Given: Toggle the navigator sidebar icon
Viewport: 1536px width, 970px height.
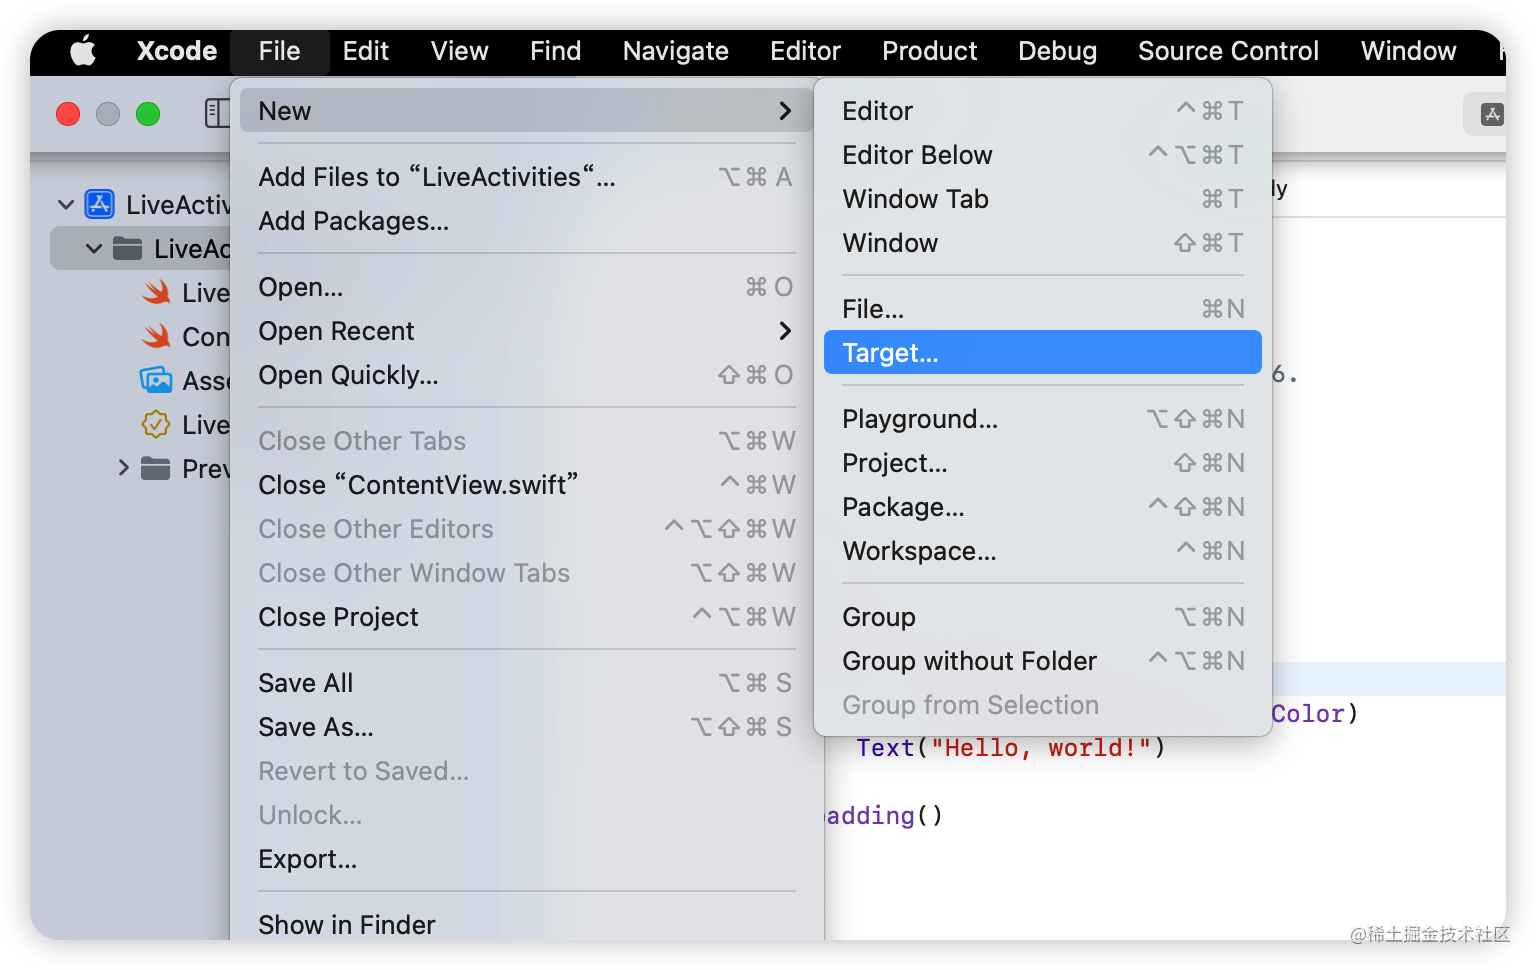Looking at the screenshot, I should tap(216, 113).
